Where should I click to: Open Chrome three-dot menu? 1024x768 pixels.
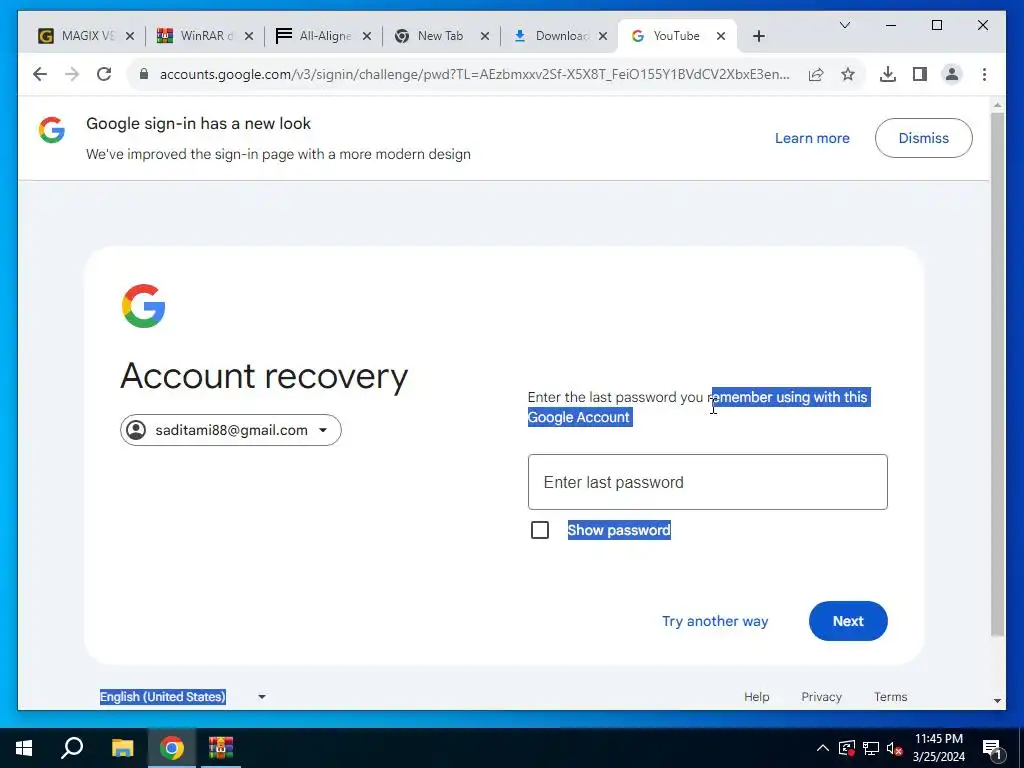click(984, 74)
